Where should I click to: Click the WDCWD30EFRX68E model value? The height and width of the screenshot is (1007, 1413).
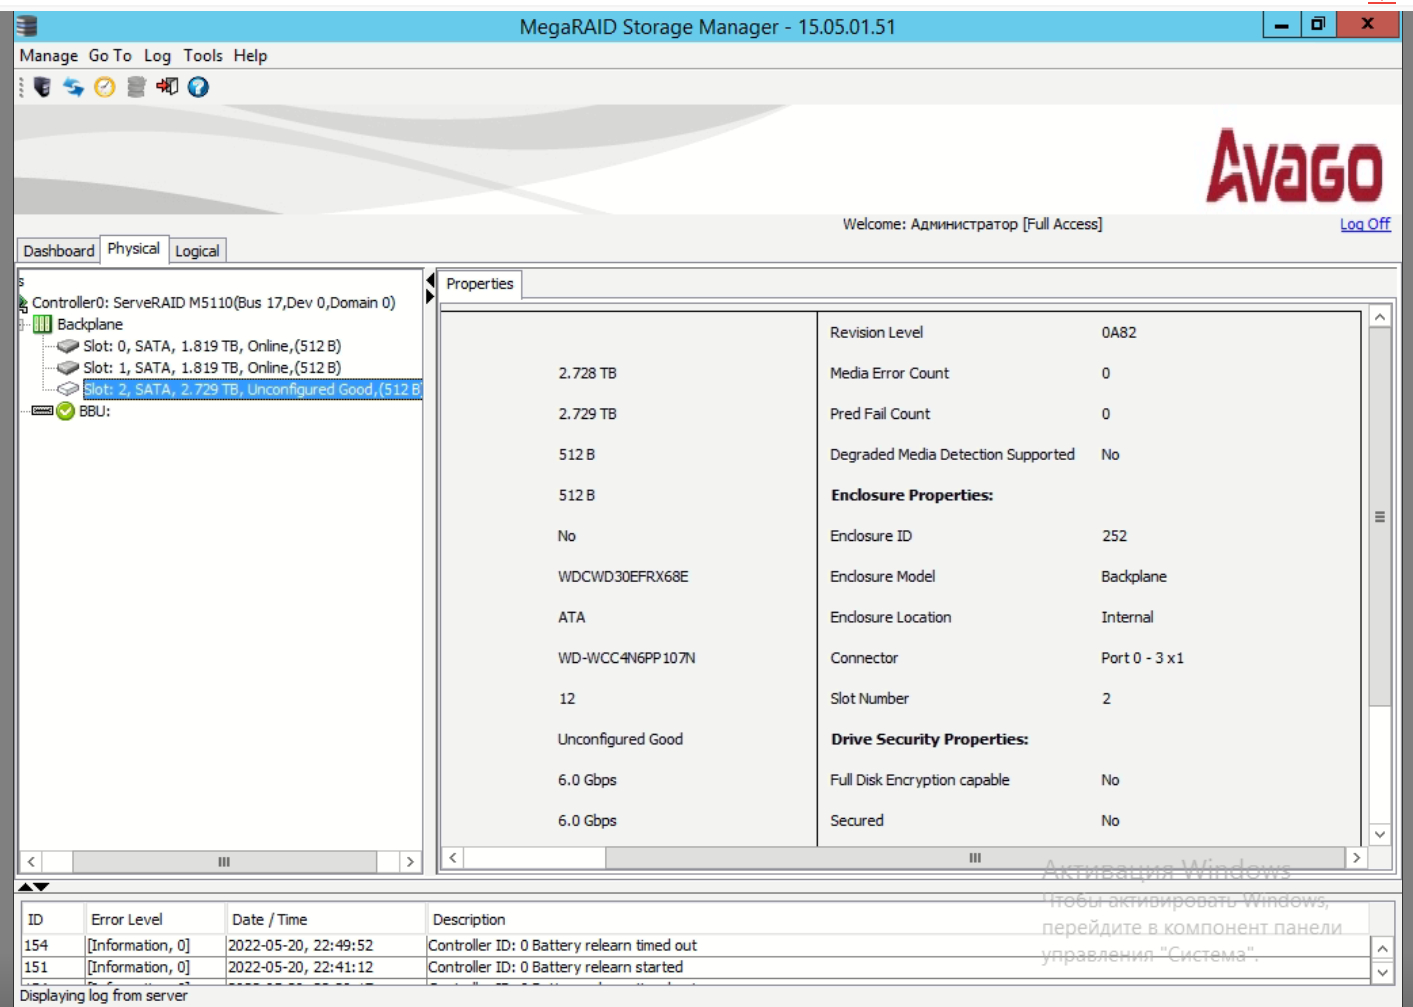pyautogui.click(x=623, y=576)
